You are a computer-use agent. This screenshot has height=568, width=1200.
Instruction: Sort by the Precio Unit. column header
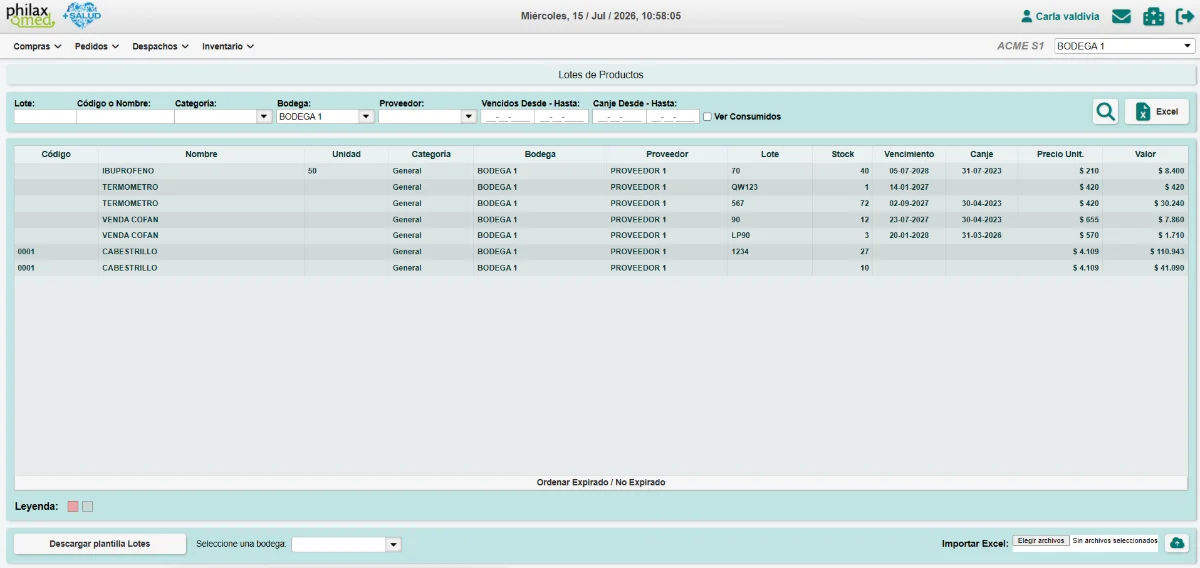pyautogui.click(x=1060, y=154)
